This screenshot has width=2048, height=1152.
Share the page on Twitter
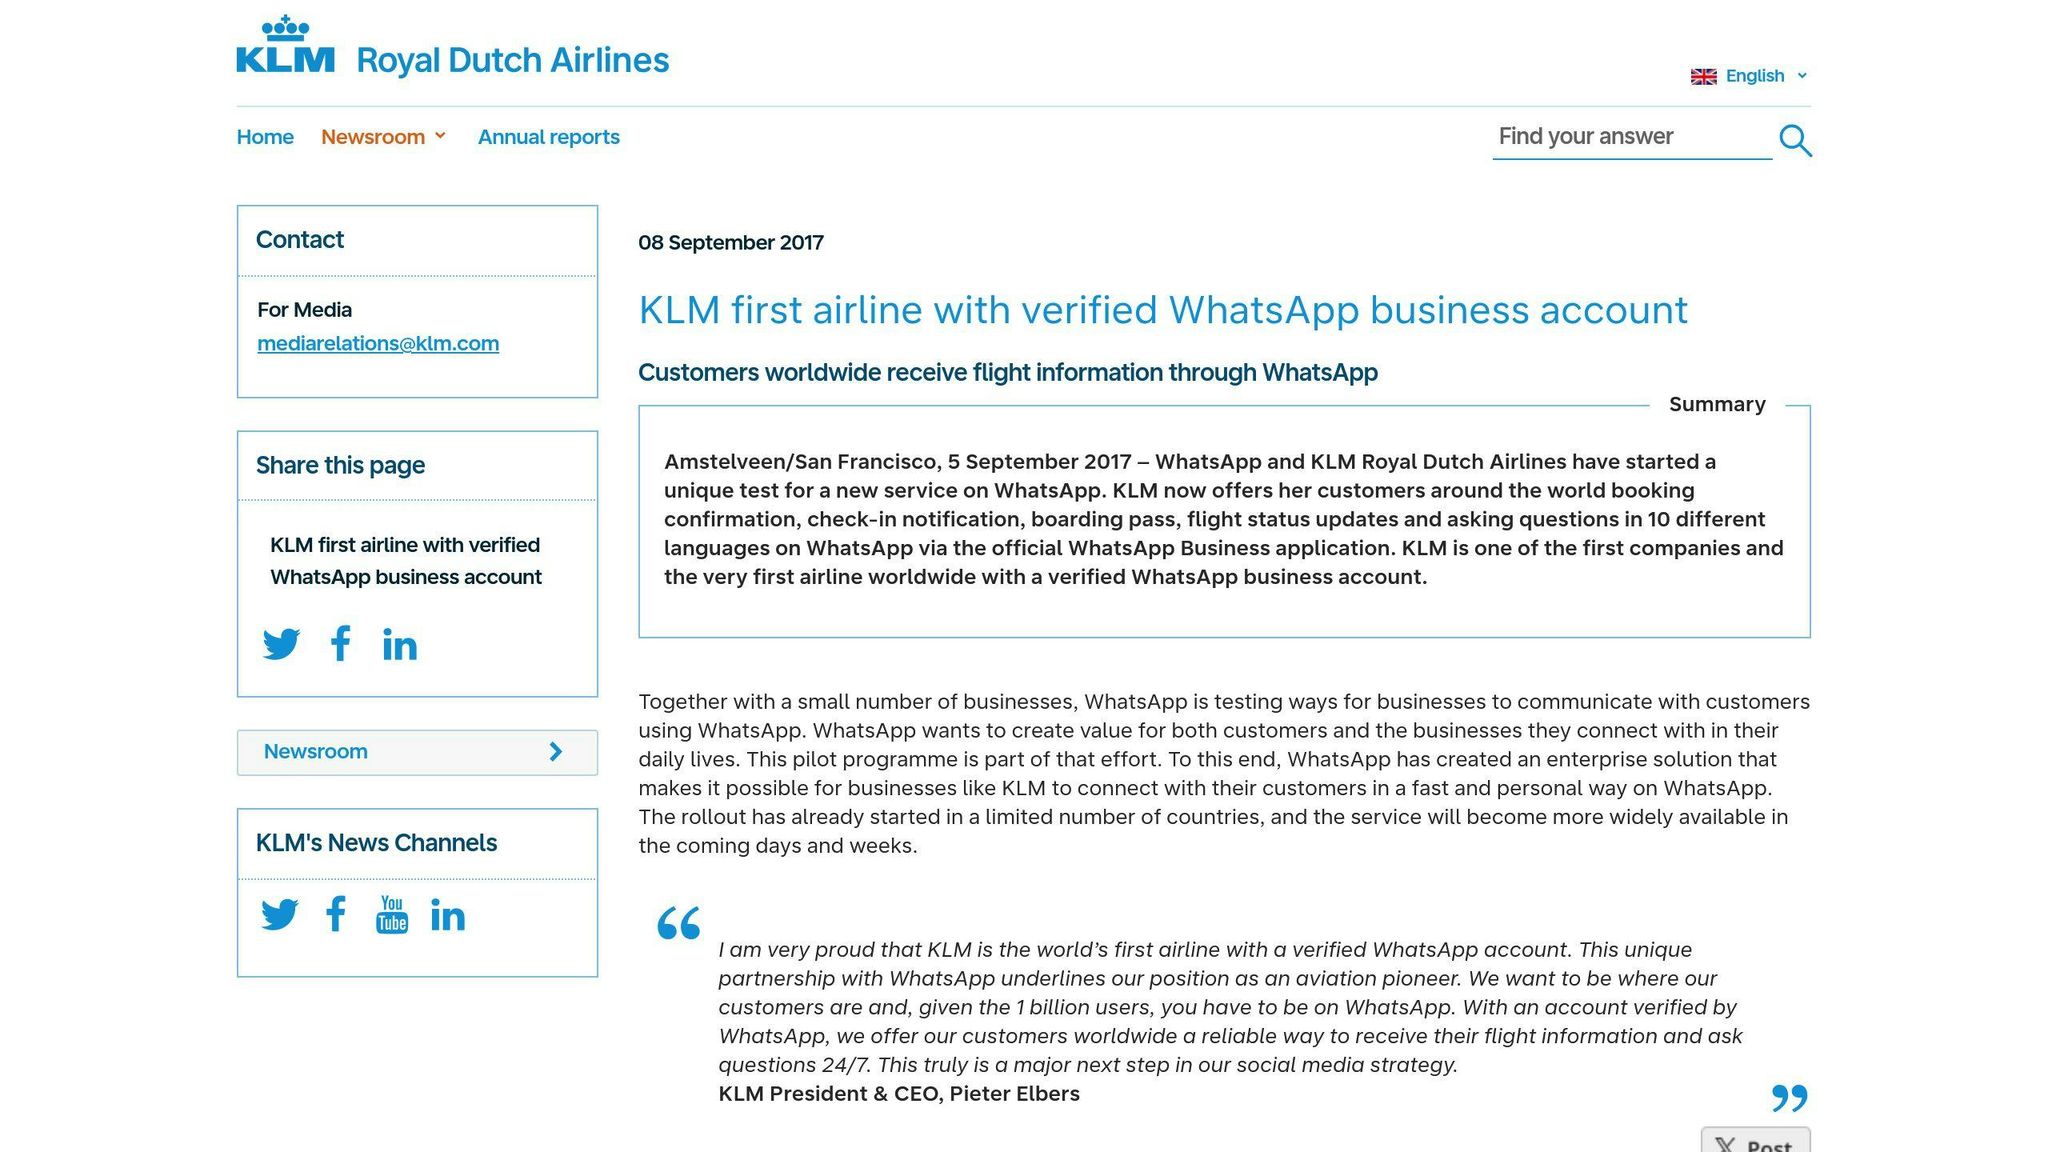(283, 644)
